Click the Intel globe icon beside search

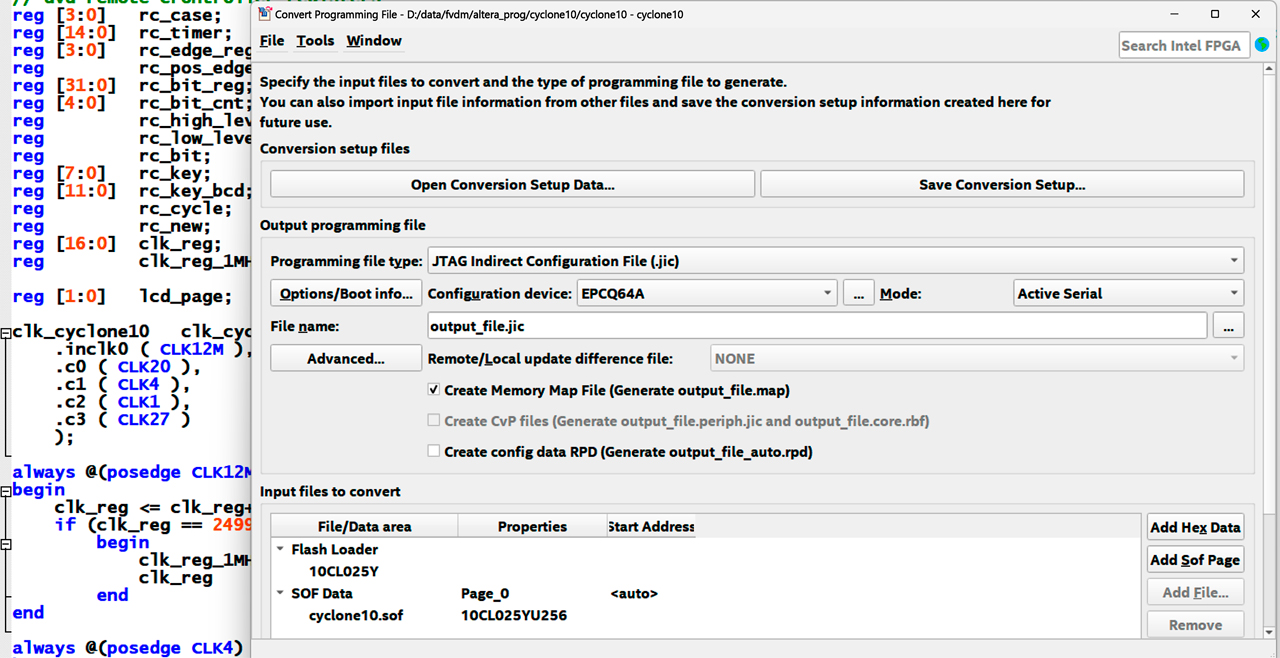click(1262, 45)
